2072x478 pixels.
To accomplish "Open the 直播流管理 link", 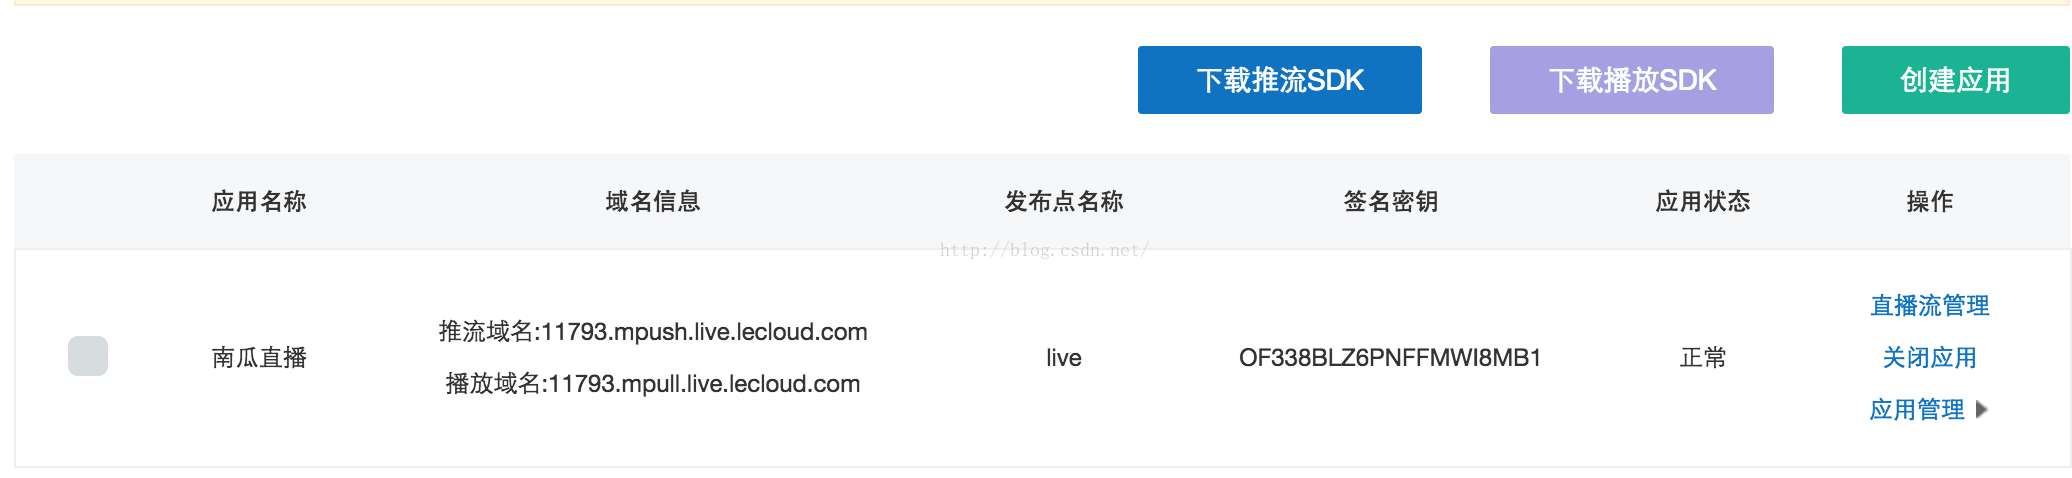I will point(1929,305).
